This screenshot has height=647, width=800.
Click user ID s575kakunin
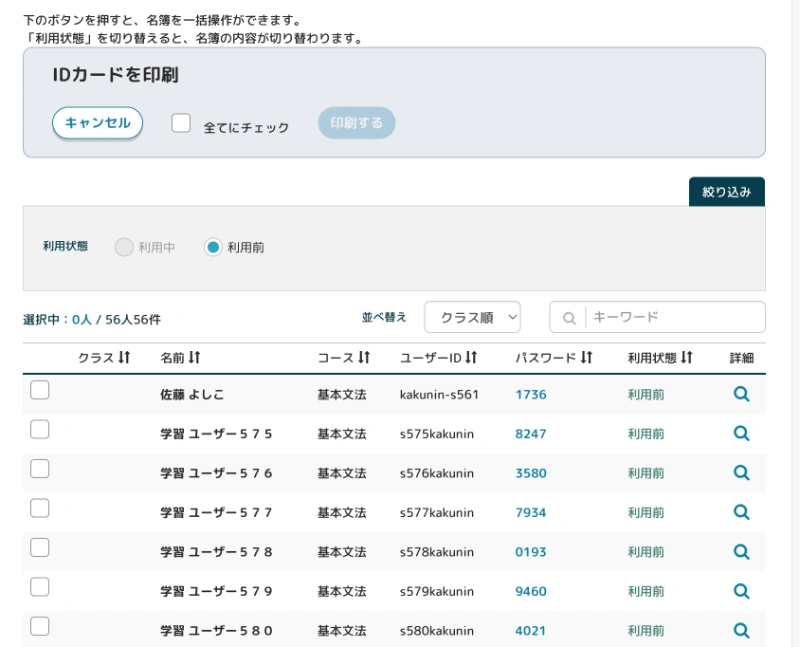coord(437,434)
